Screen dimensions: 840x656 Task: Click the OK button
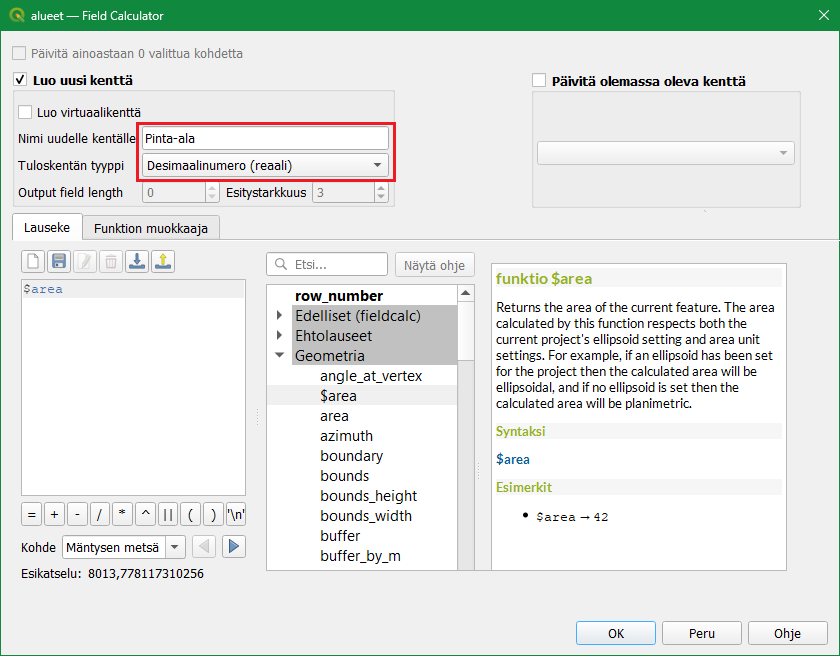click(x=616, y=633)
